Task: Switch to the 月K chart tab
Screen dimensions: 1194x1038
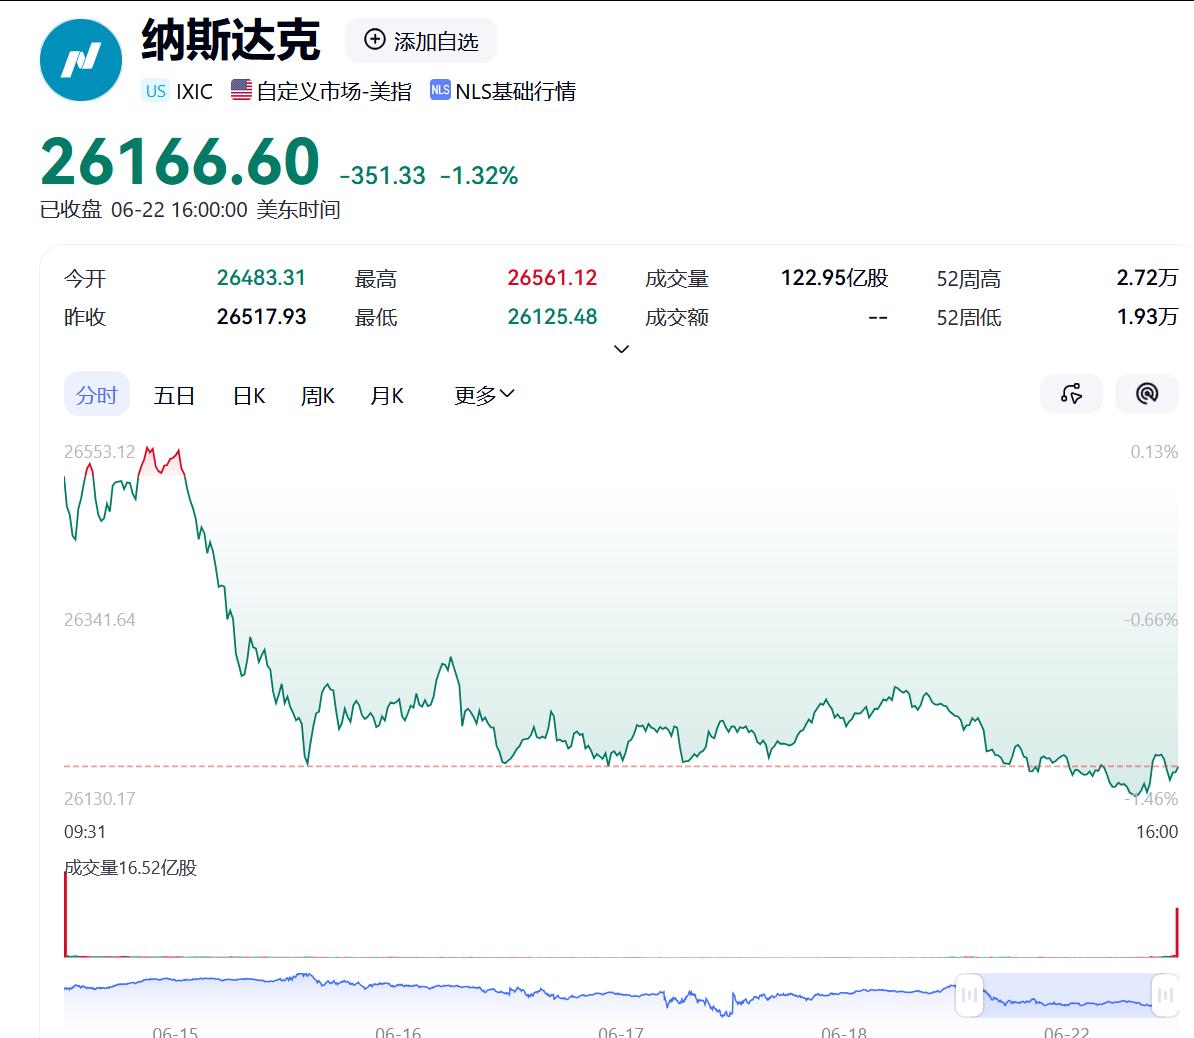Action: click(387, 395)
